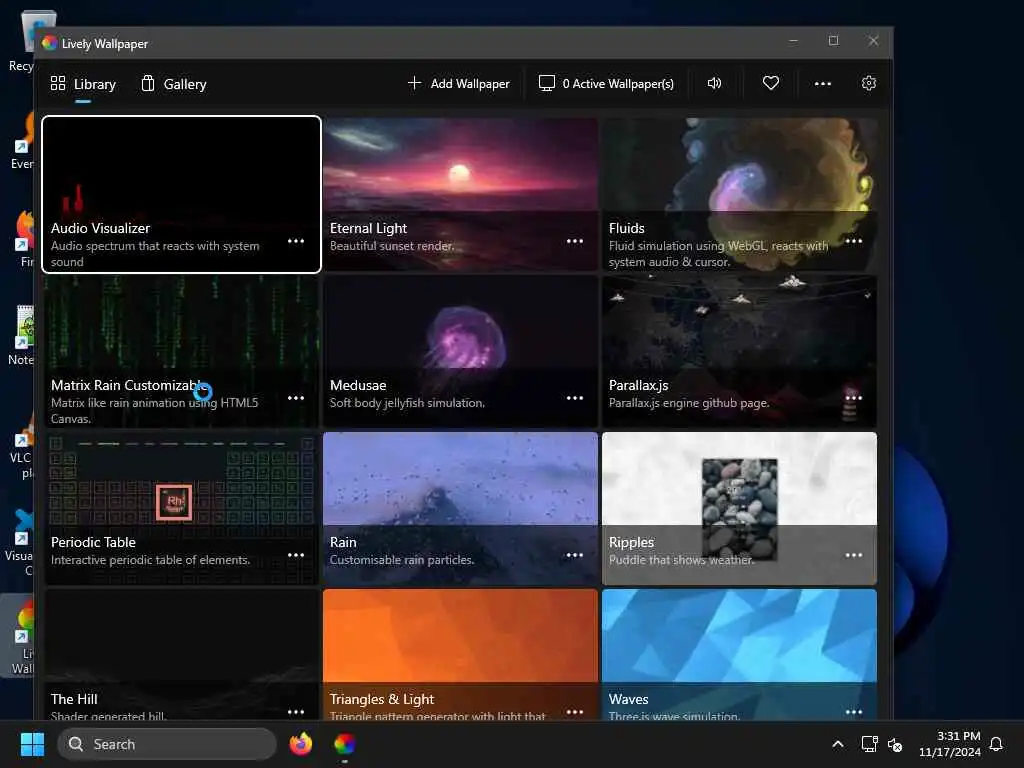The width and height of the screenshot is (1024, 768).
Task: Click 'Customisable rain particles.' text
Action: 402,560
